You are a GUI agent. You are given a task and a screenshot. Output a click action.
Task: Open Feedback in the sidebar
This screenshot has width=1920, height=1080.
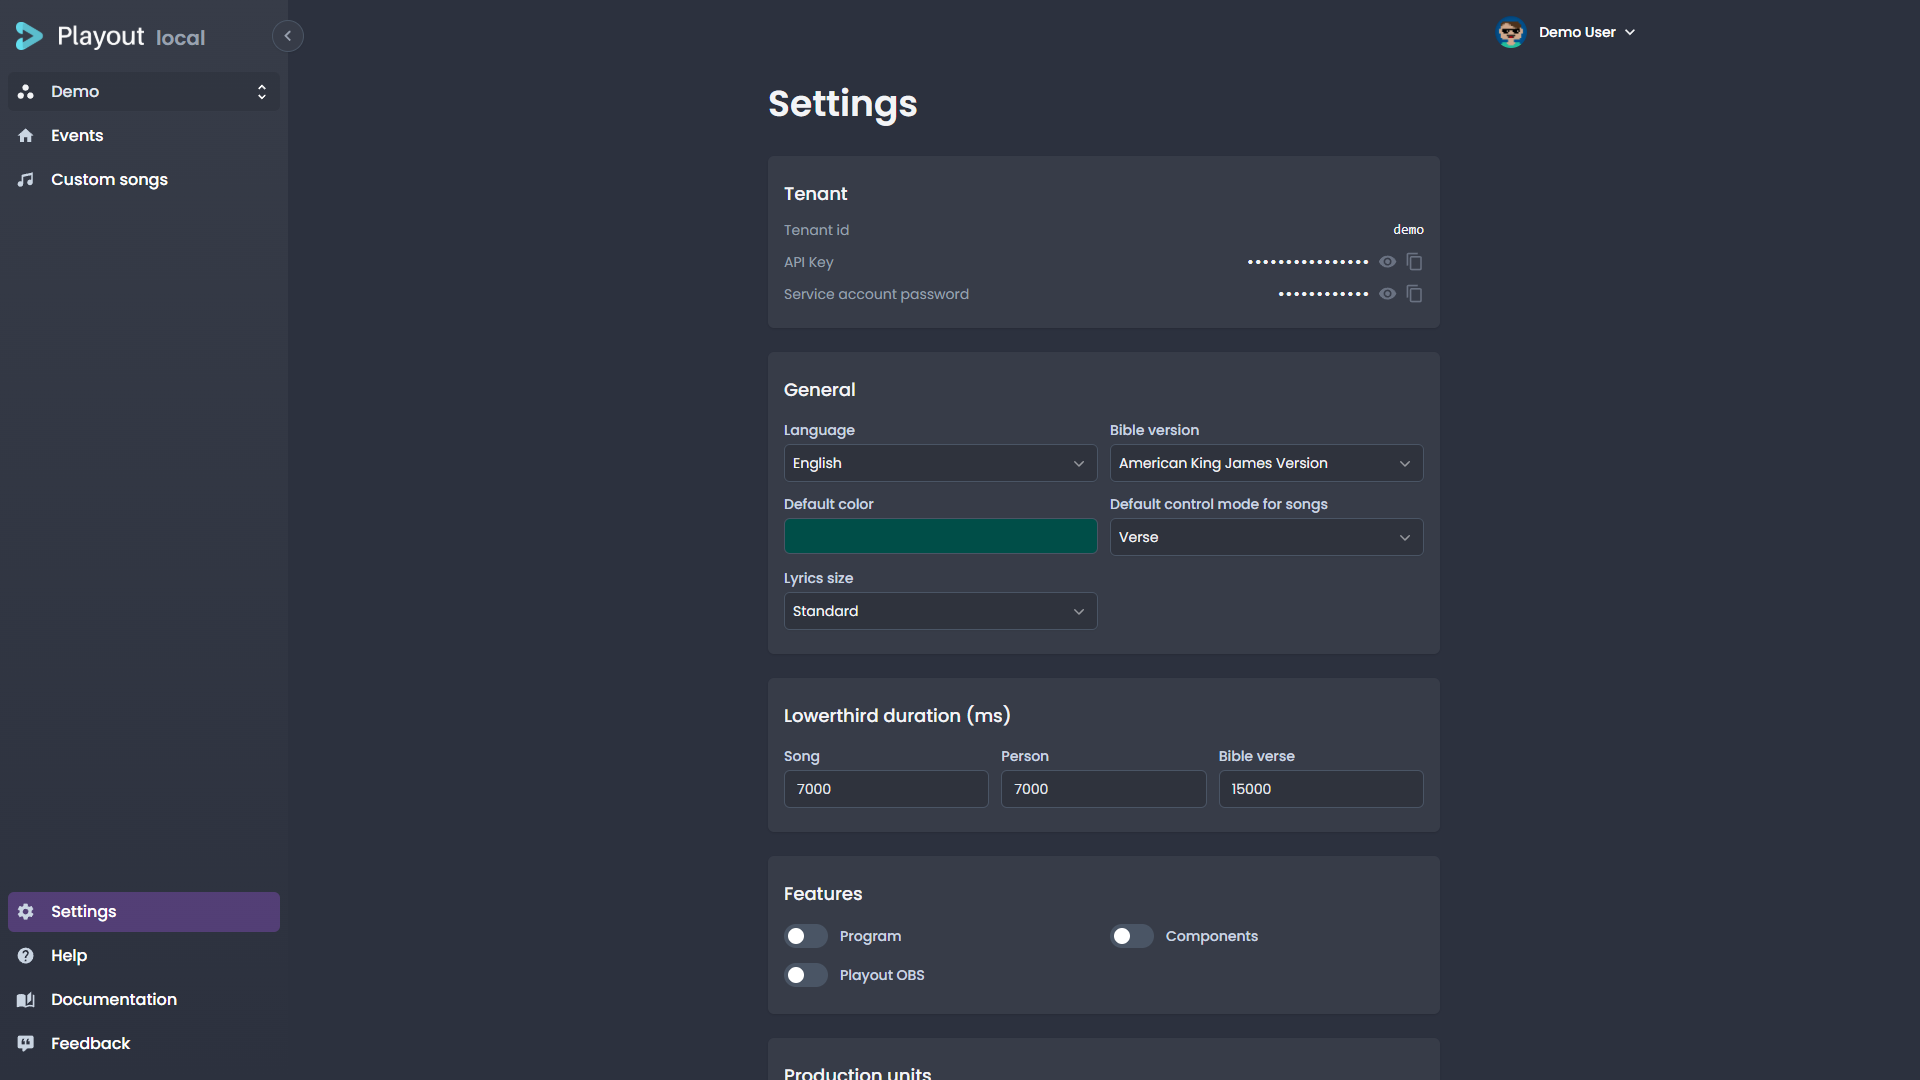click(x=144, y=1043)
